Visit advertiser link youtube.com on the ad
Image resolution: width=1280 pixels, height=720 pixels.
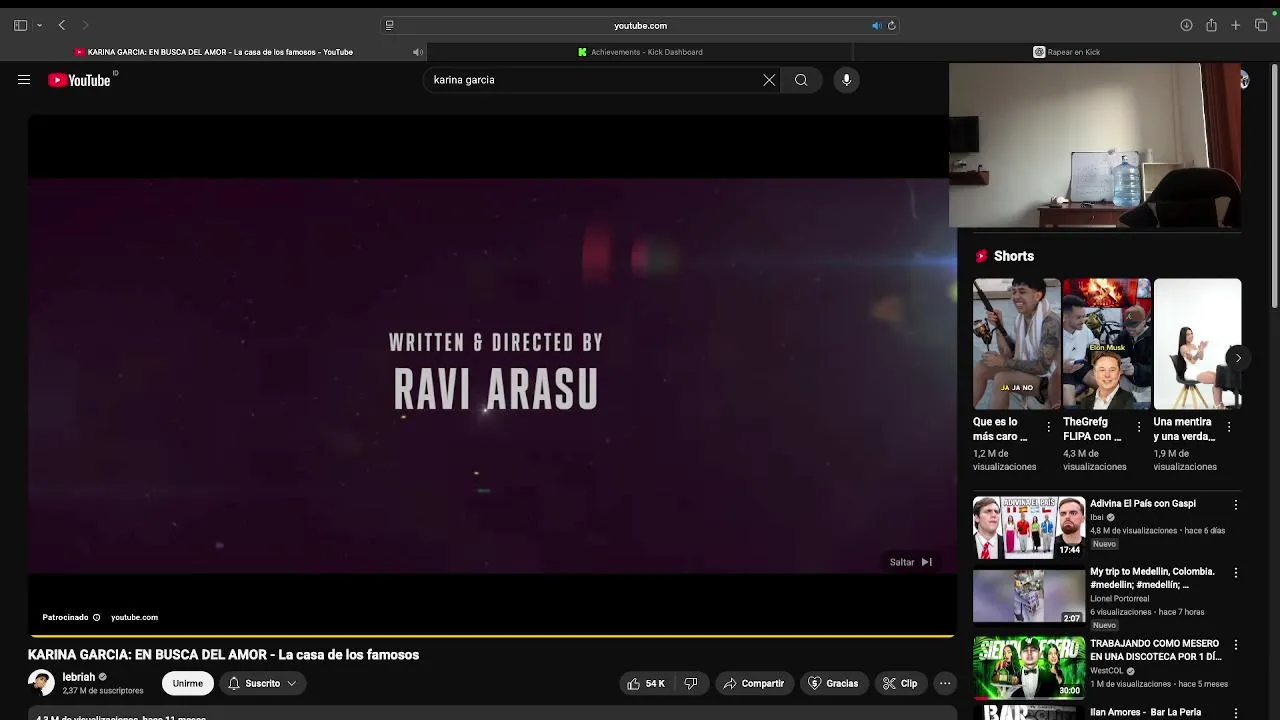coord(134,618)
